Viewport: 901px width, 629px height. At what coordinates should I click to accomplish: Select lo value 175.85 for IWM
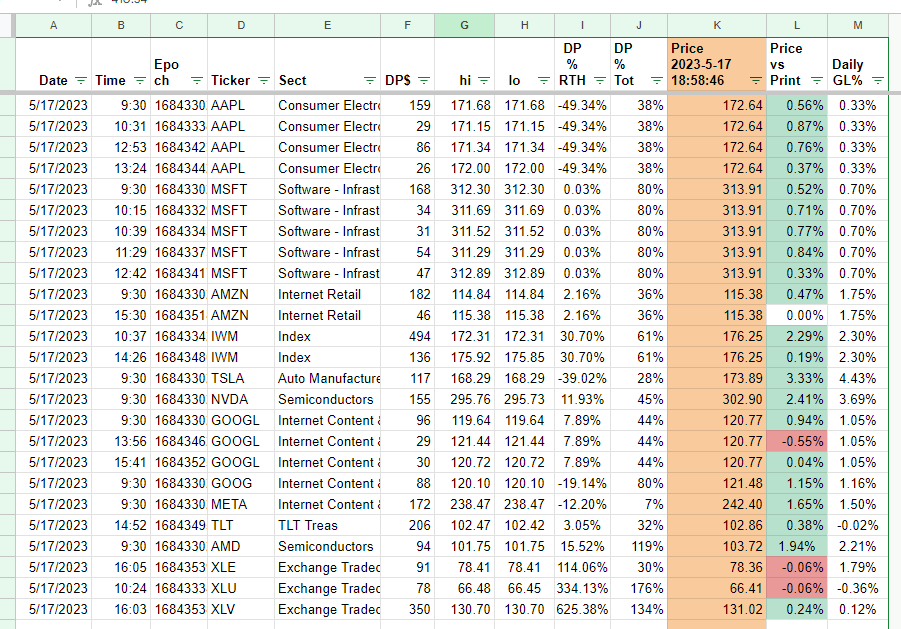[x=524, y=357]
